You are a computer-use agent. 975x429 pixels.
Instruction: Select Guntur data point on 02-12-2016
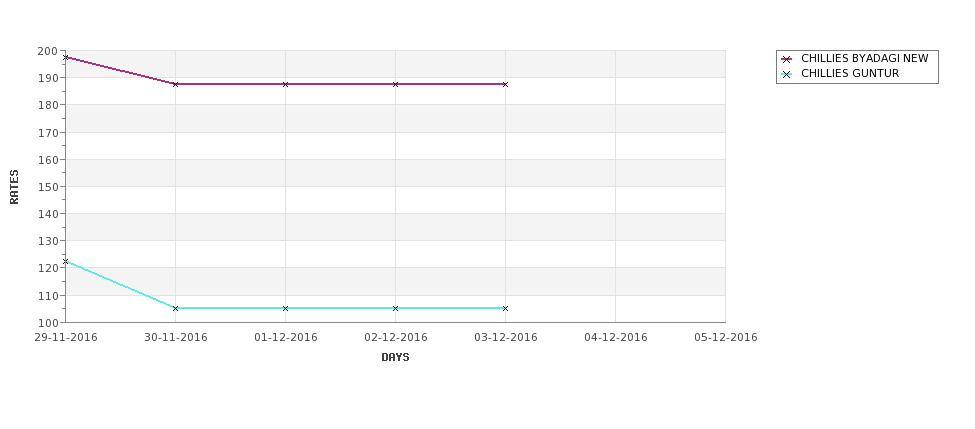pos(395,308)
